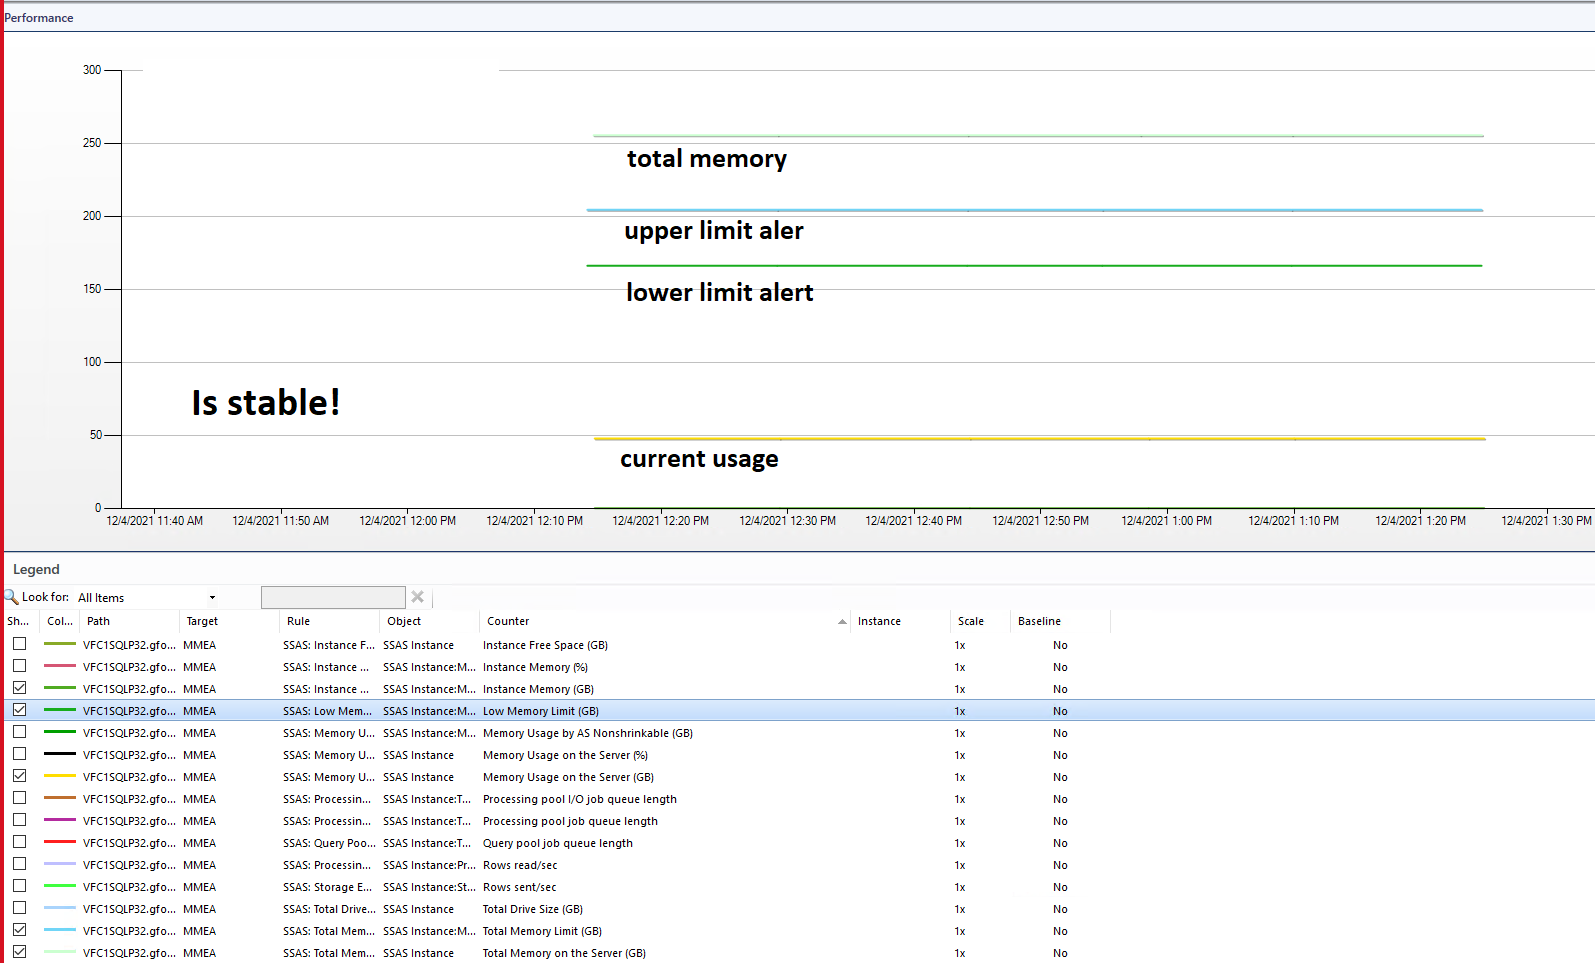Click the magnifier search icon beside Look for
The image size is (1595, 963).
[11, 597]
